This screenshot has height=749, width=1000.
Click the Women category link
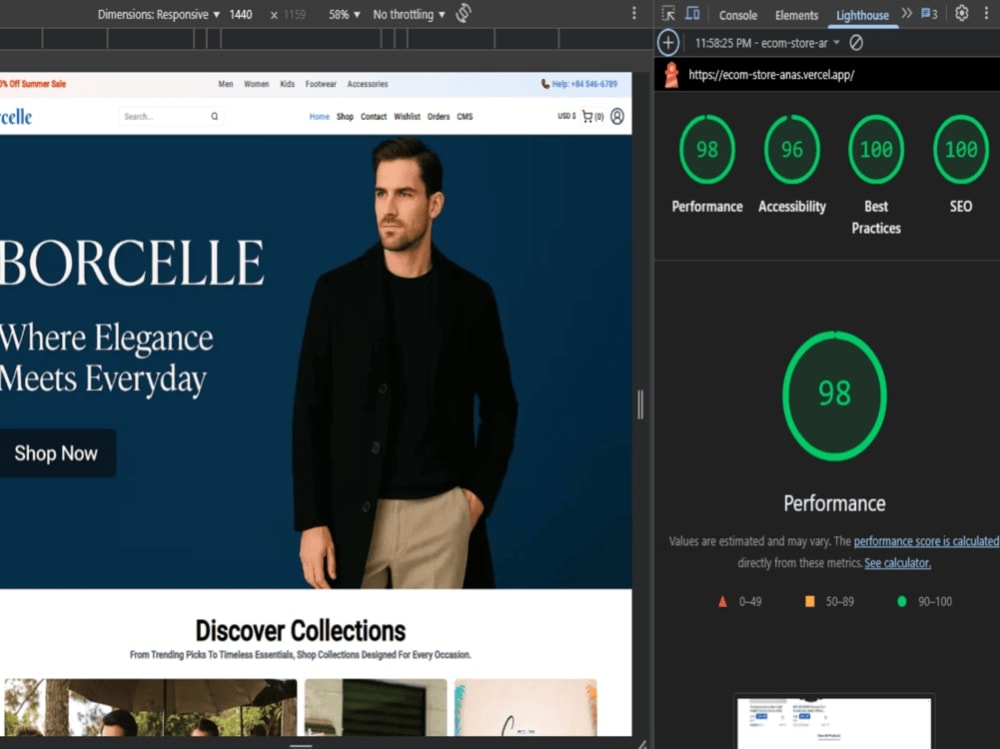click(x=256, y=84)
